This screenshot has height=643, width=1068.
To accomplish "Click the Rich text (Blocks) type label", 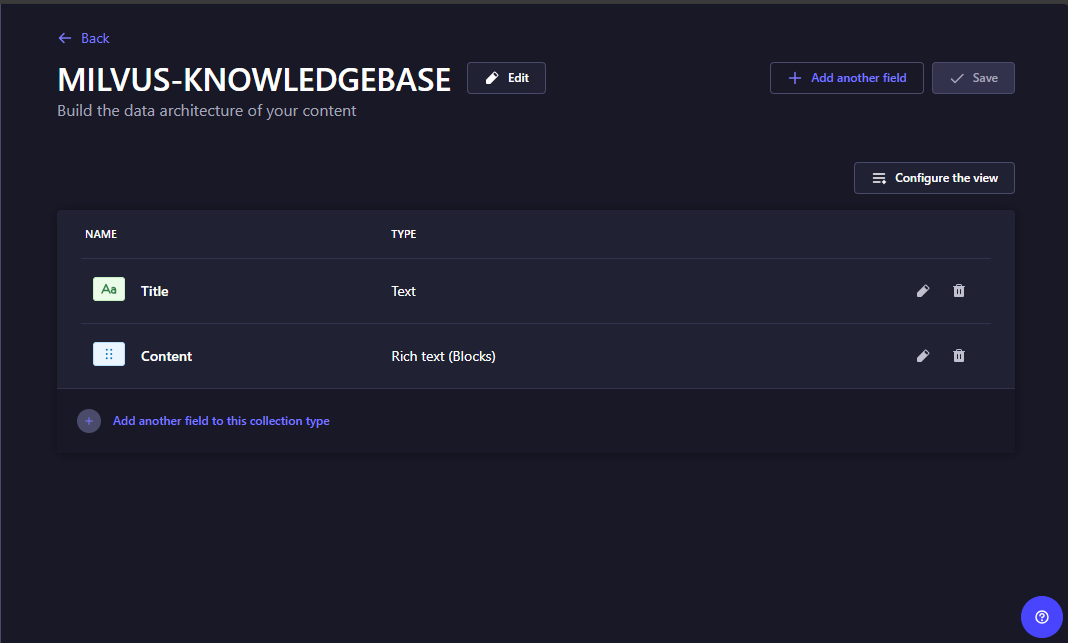I will (443, 356).
